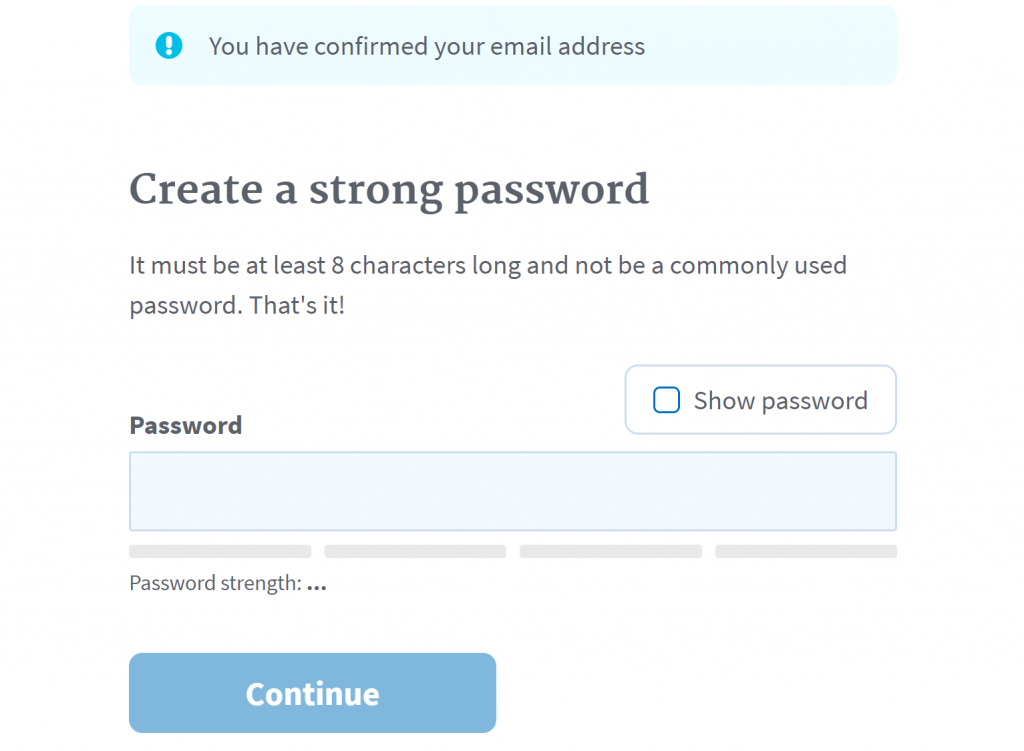Click the second password strength bar segment
This screenshot has height=751, width=1024.
click(415, 551)
